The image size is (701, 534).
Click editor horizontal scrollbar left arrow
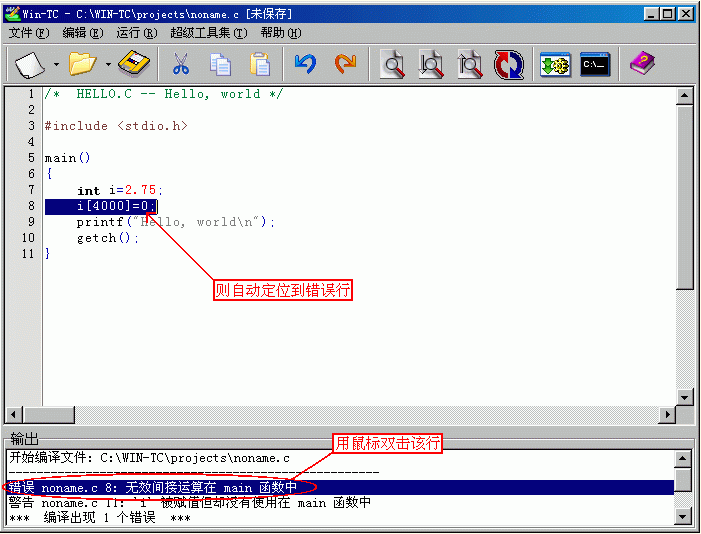13,415
